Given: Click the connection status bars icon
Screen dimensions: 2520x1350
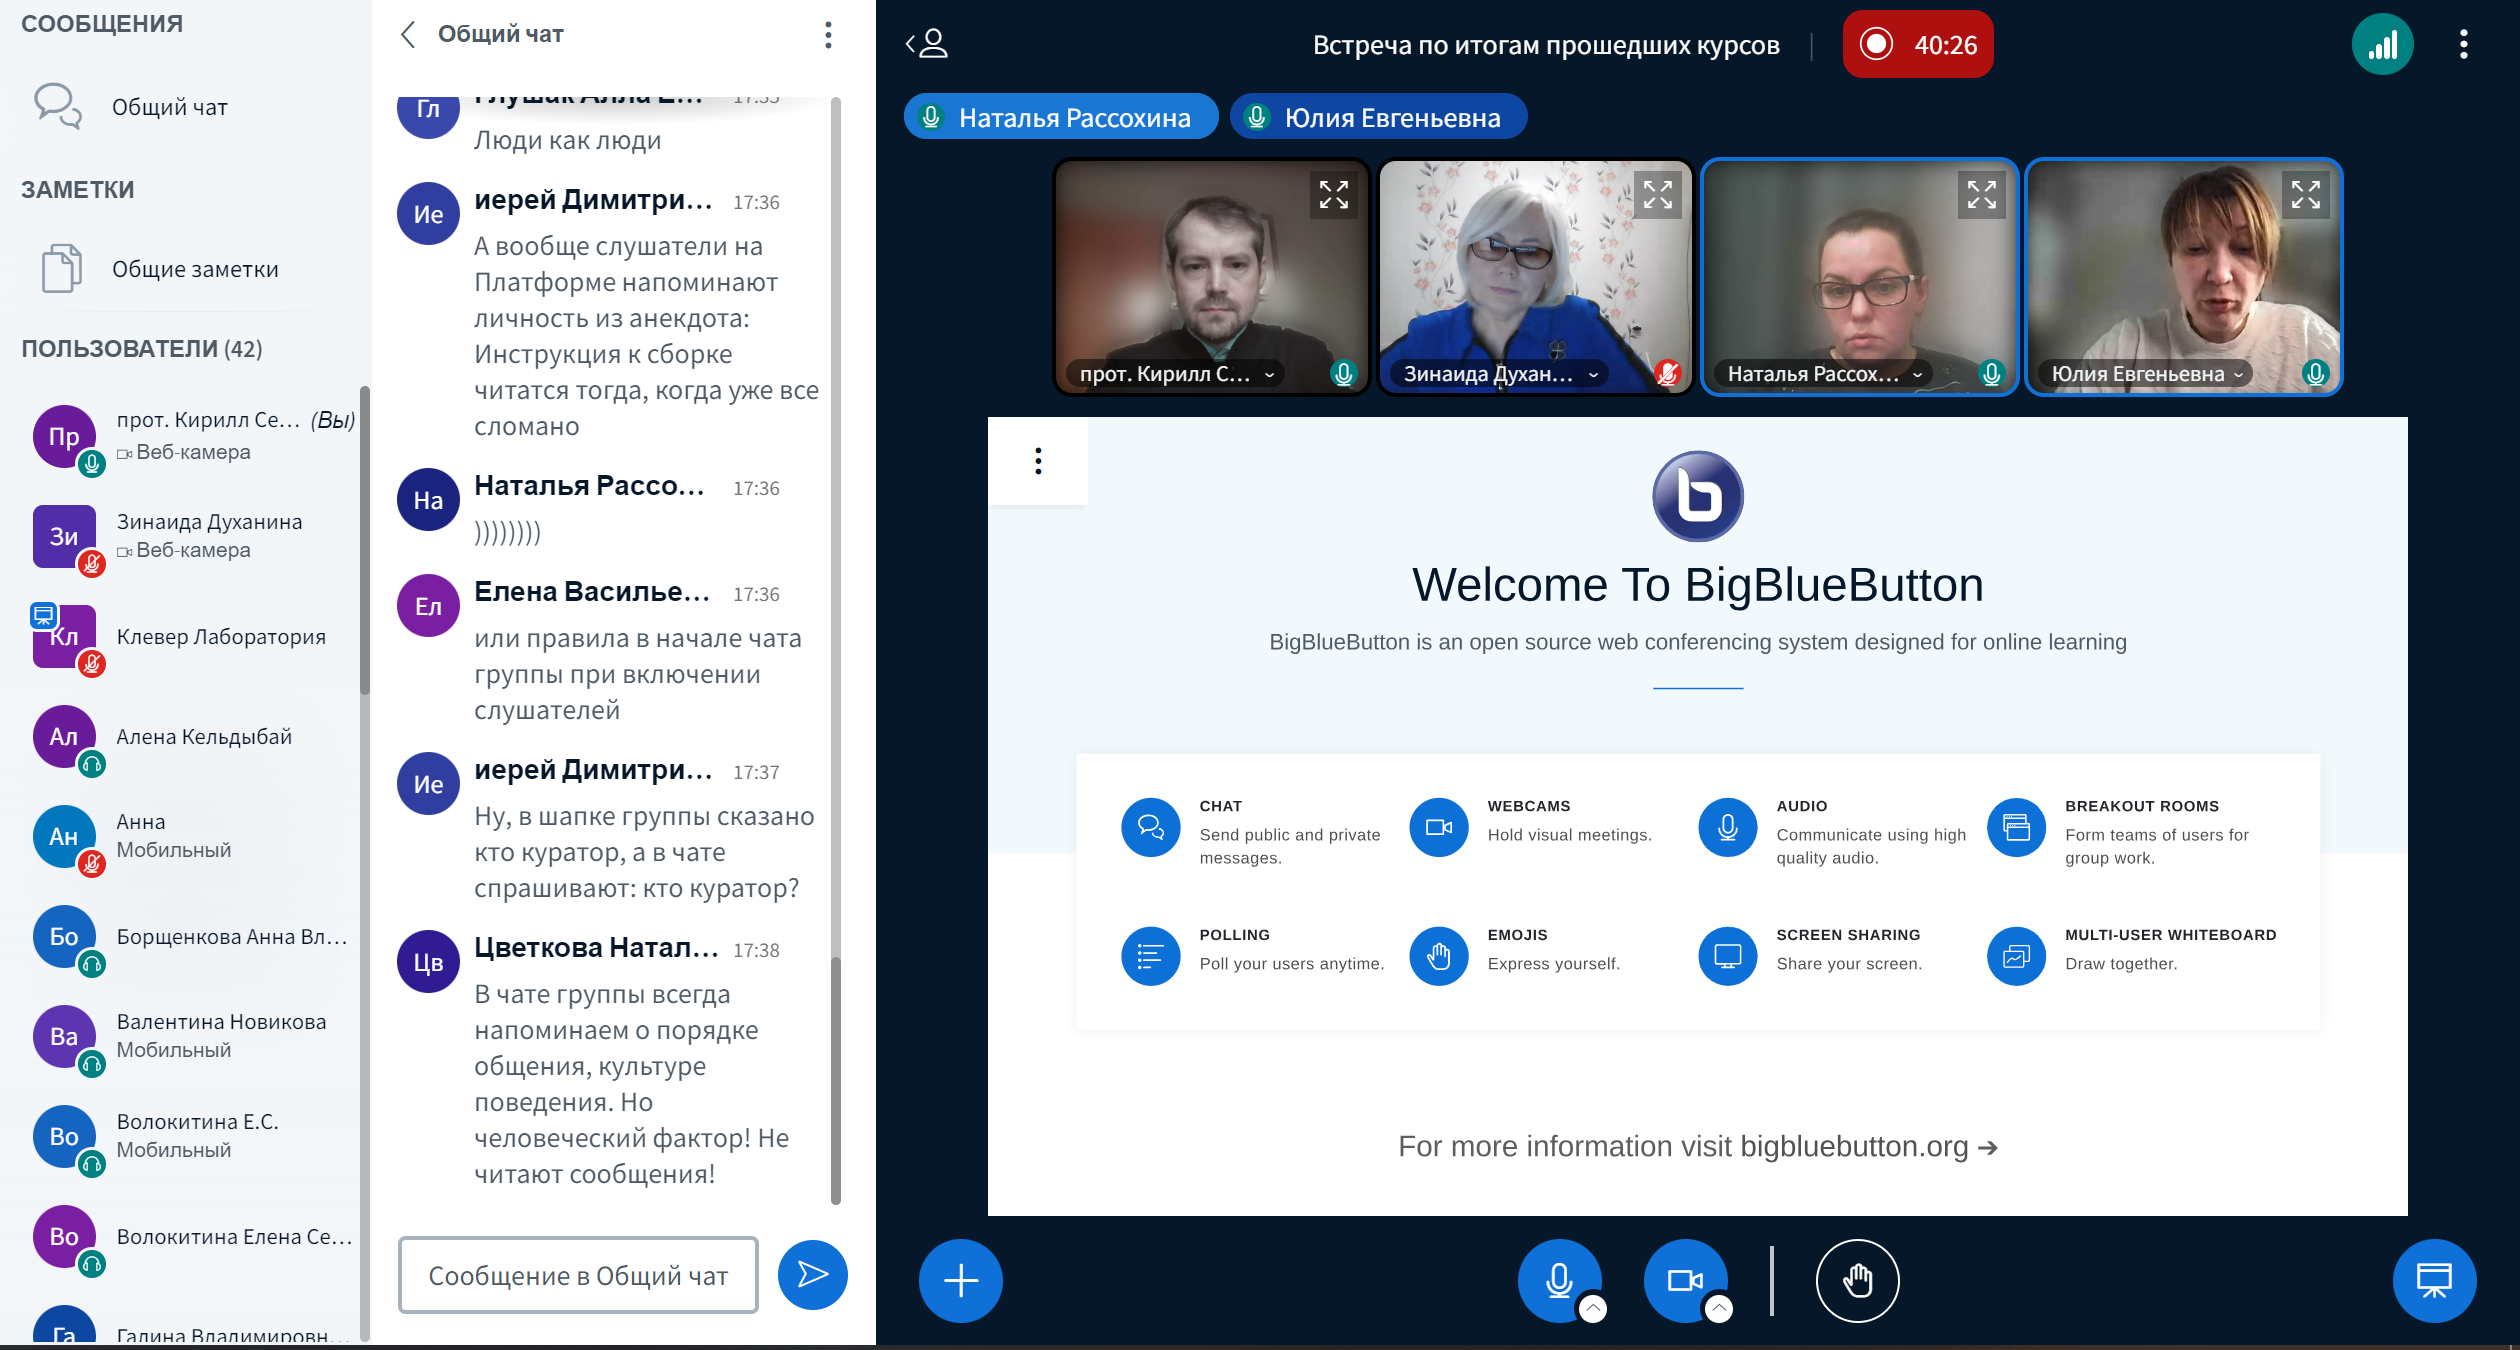Looking at the screenshot, I should (x=2382, y=45).
